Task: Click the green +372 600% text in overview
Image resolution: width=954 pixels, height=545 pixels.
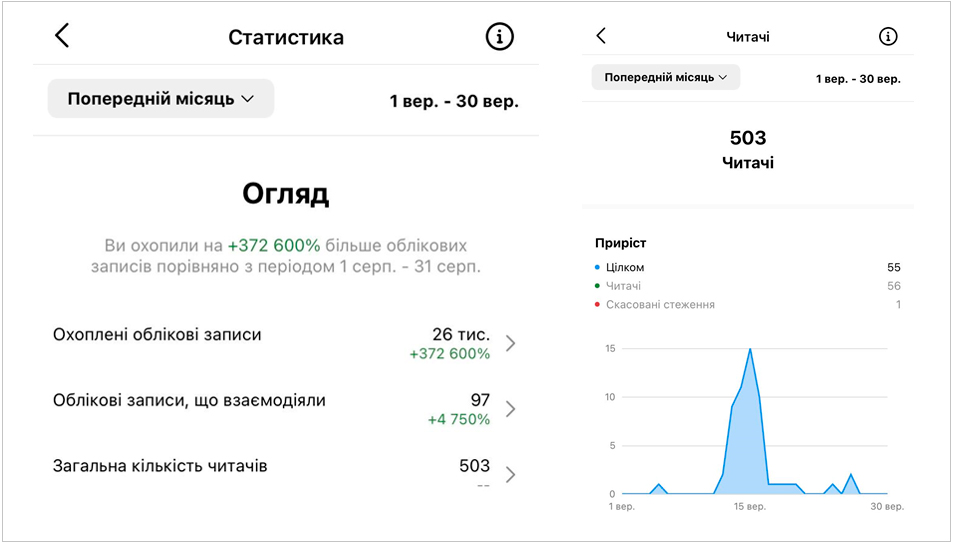Action: [273, 245]
